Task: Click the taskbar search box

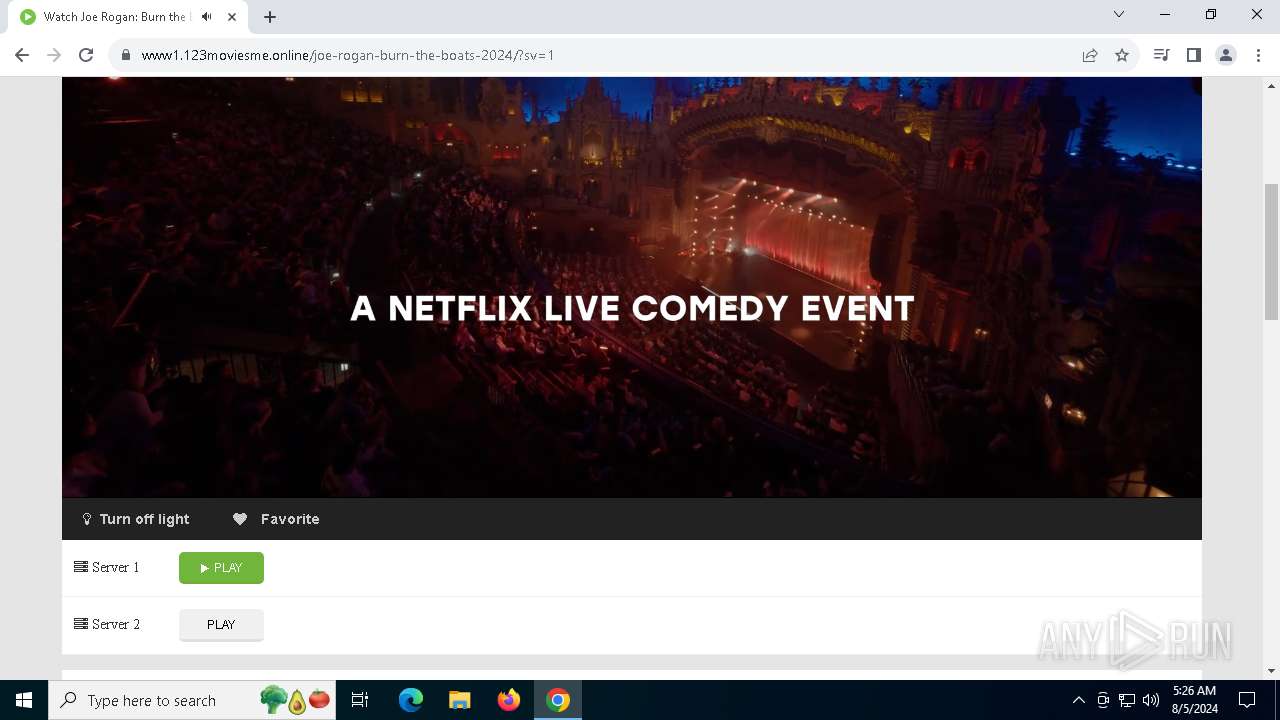Action: 194,700
